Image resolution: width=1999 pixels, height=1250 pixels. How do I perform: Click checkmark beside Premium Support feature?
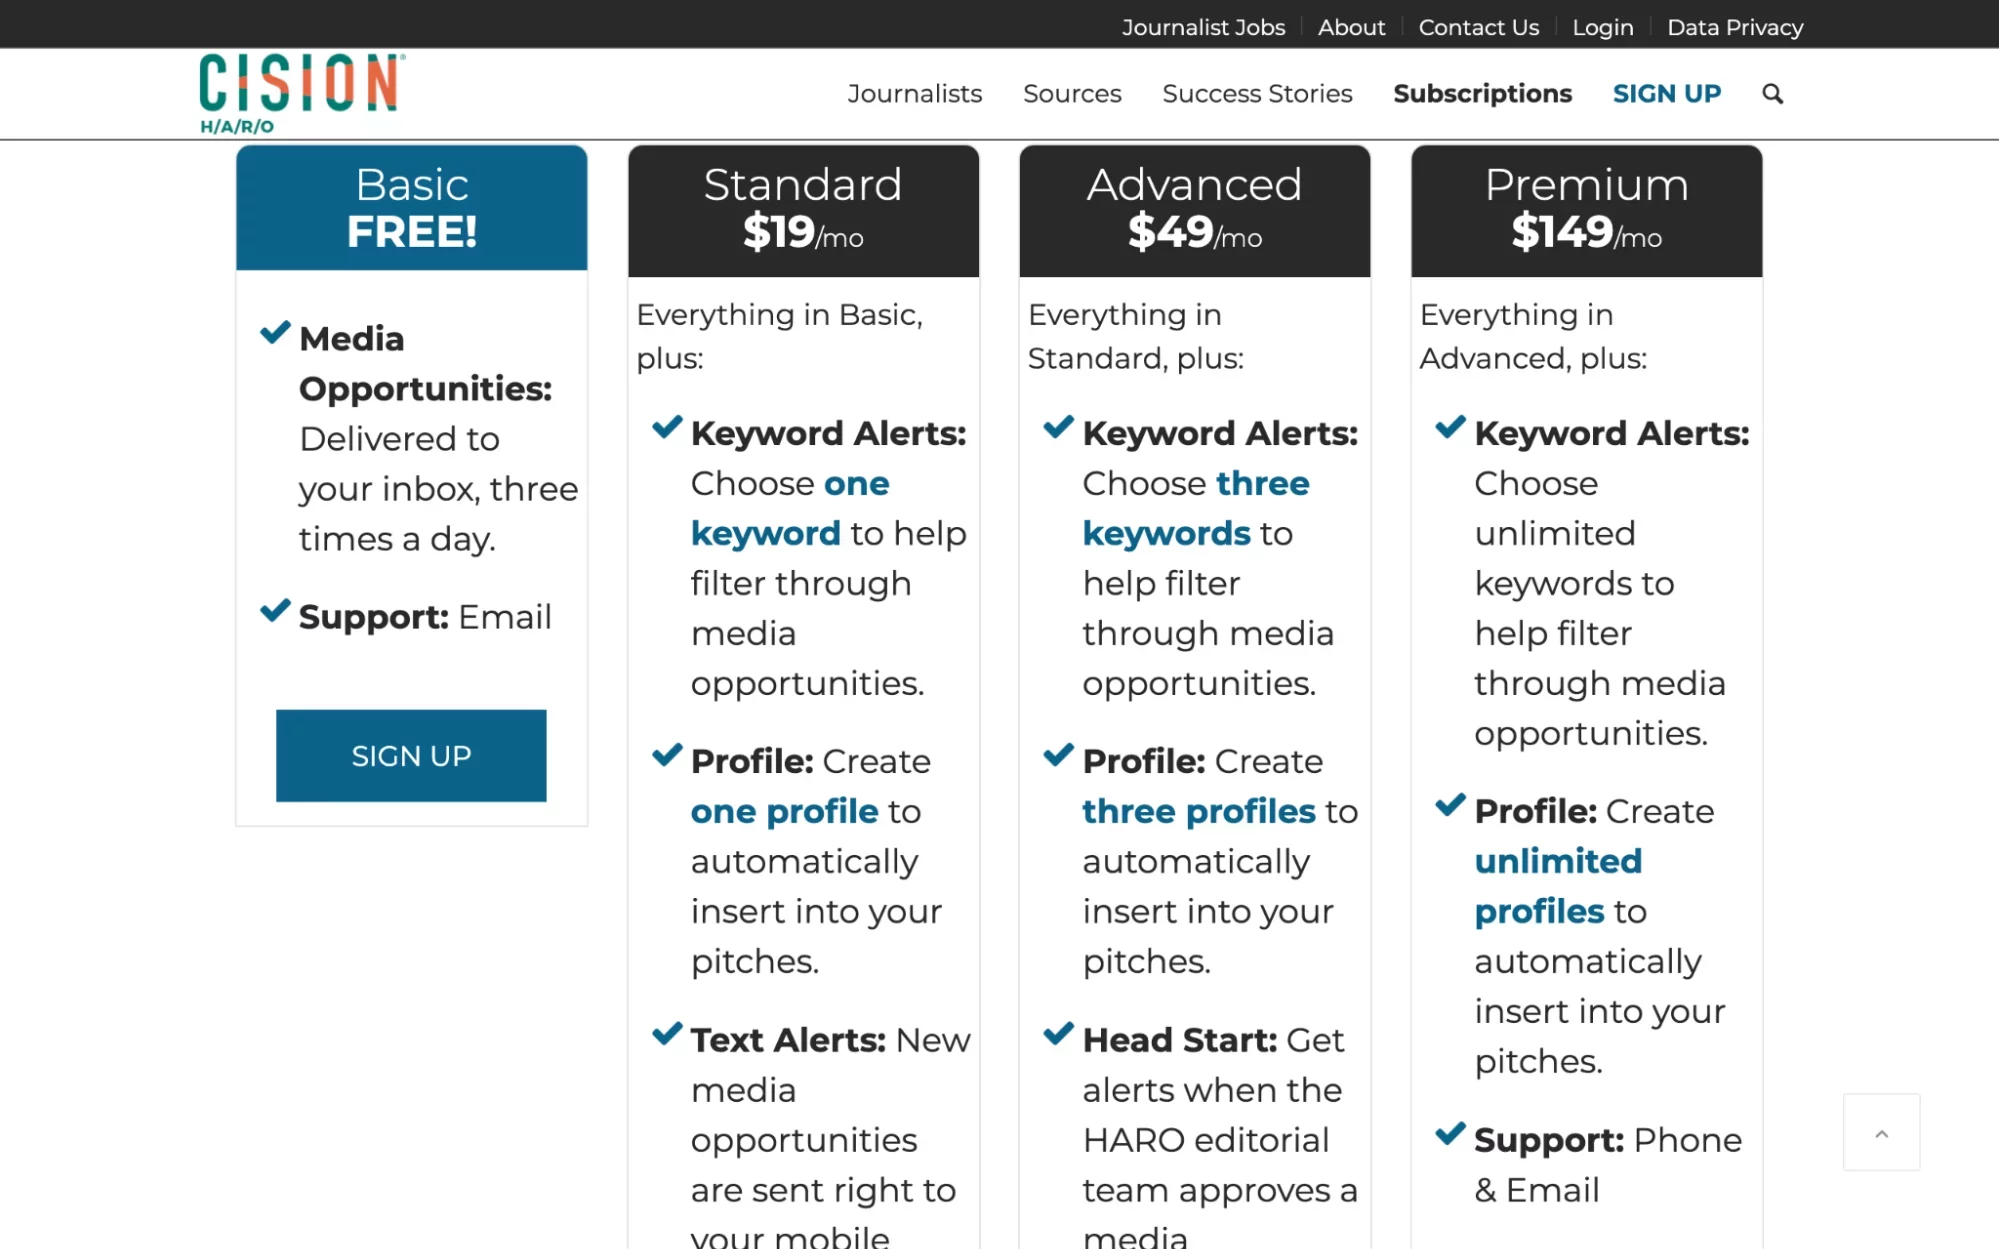(1450, 1134)
